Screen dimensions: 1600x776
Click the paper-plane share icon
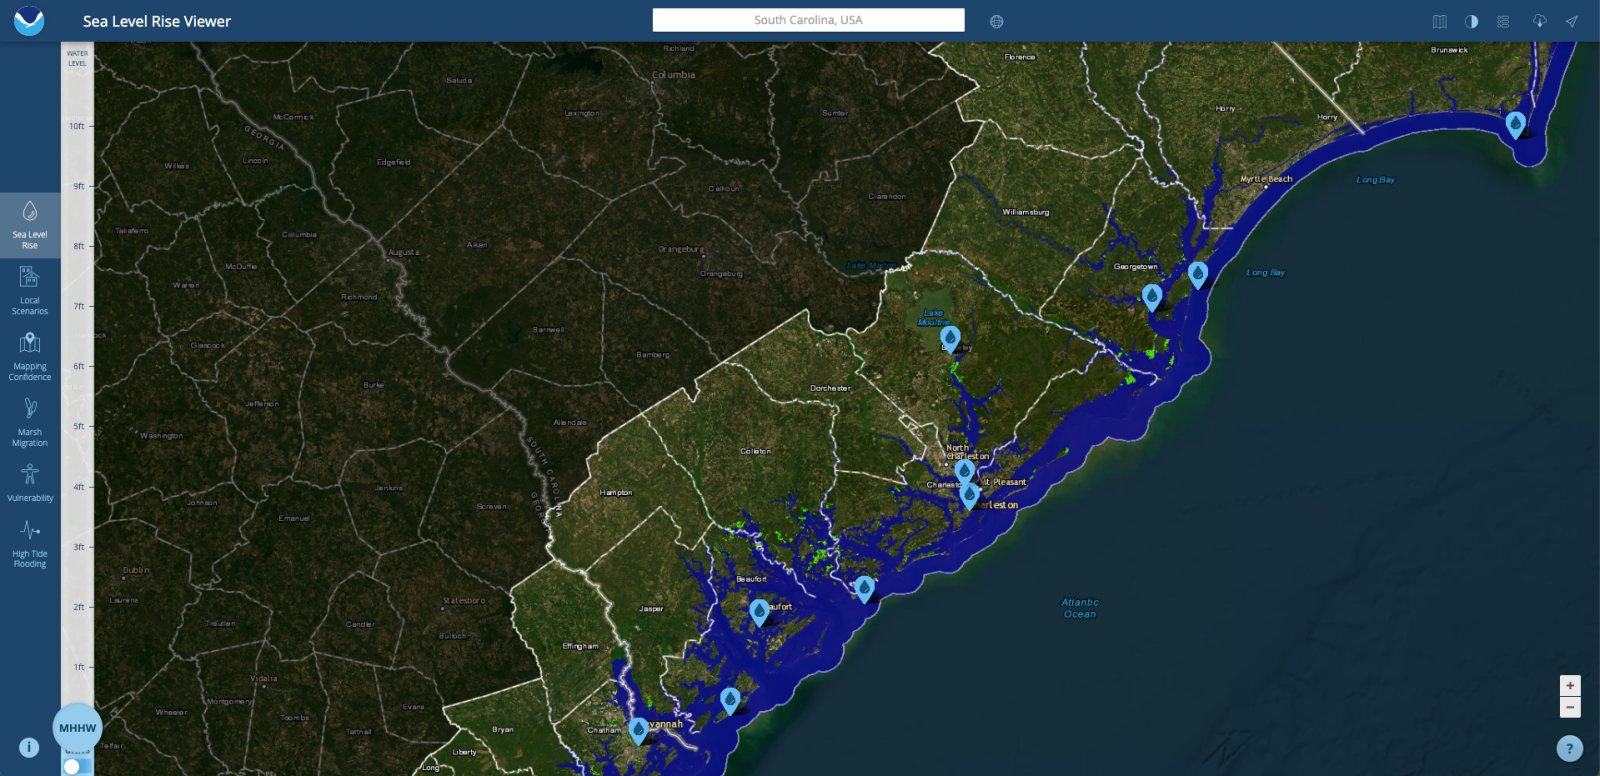1572,21
